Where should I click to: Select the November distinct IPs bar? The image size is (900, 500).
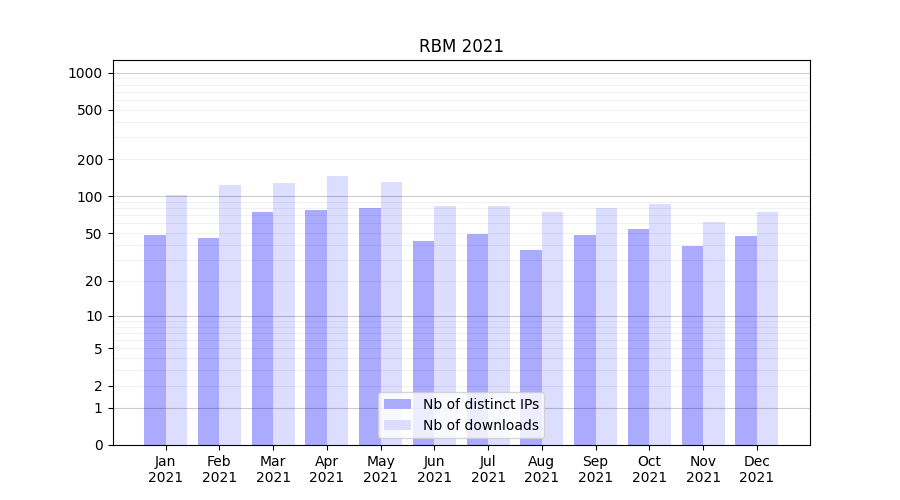(692, 345)
